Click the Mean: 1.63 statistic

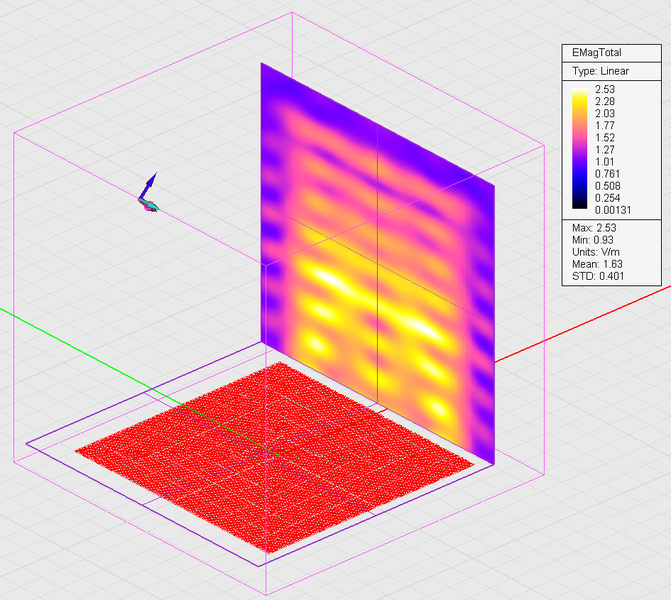pos(600,265)
